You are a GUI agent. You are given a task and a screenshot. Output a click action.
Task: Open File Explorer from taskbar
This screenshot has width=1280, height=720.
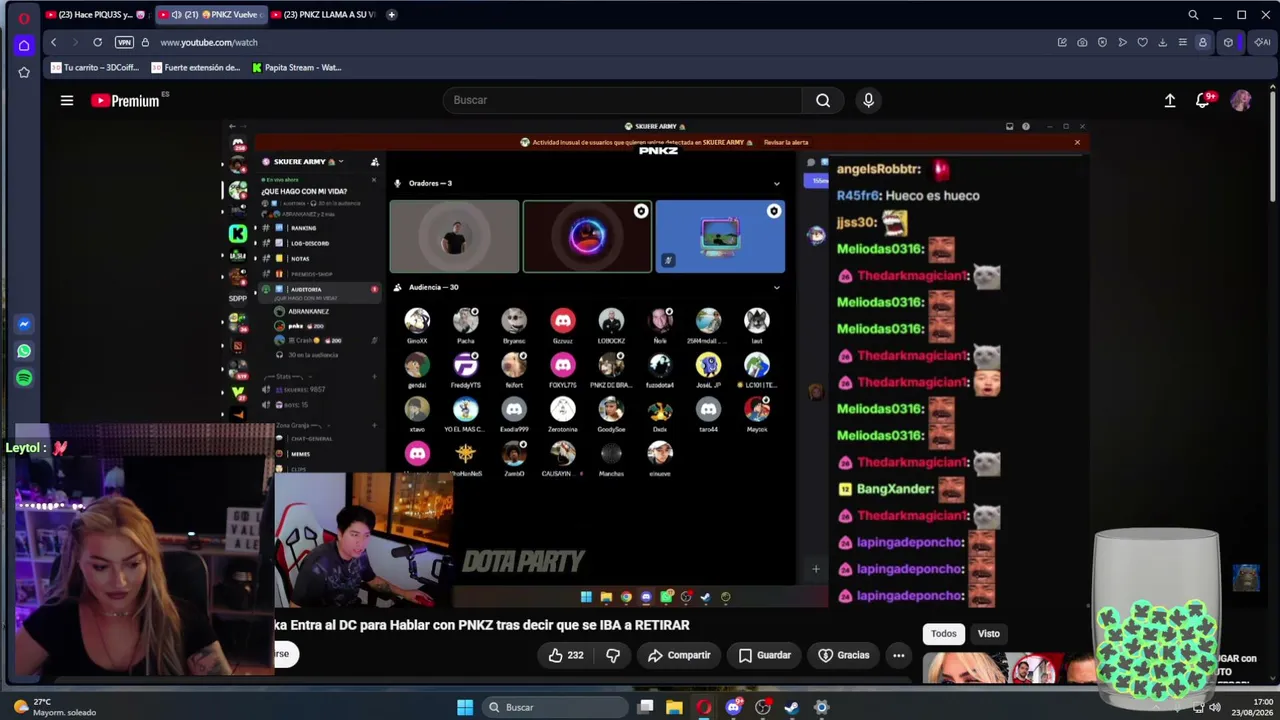click(x=675, y=707)
